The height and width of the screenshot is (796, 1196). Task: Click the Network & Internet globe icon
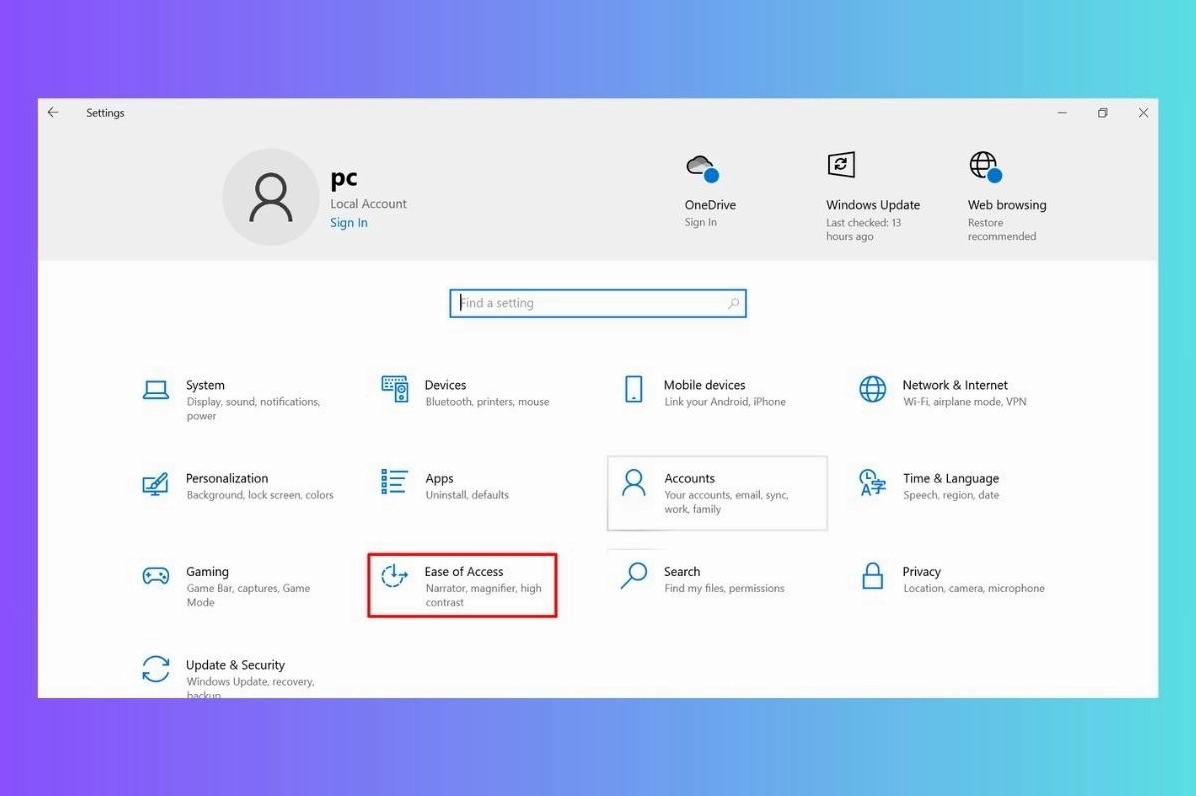pos(873,390)
